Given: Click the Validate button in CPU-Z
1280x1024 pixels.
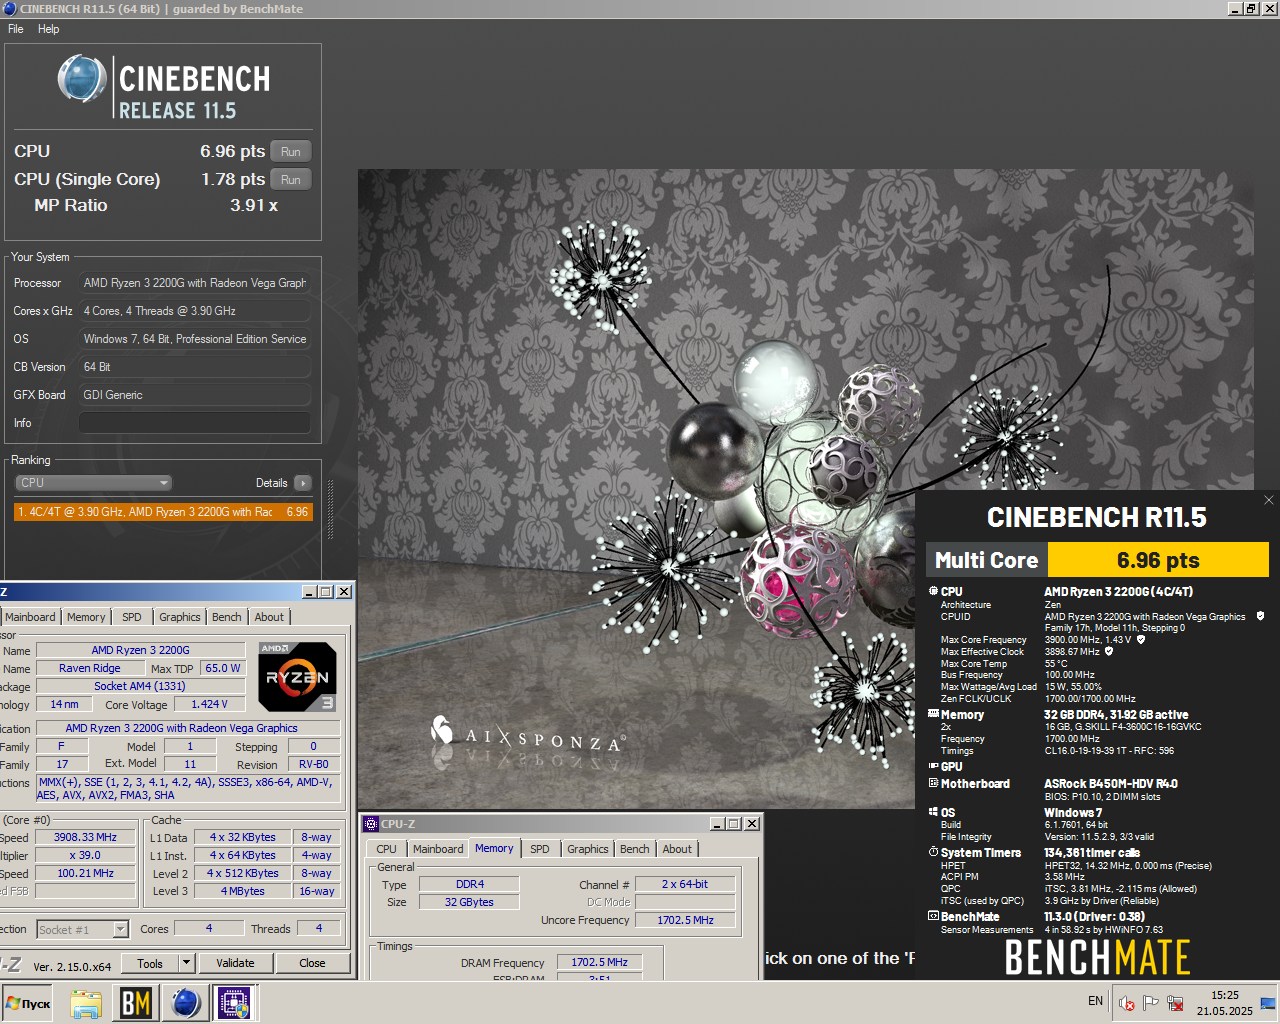Looking at the screenshot, I should tap(235, 963).
